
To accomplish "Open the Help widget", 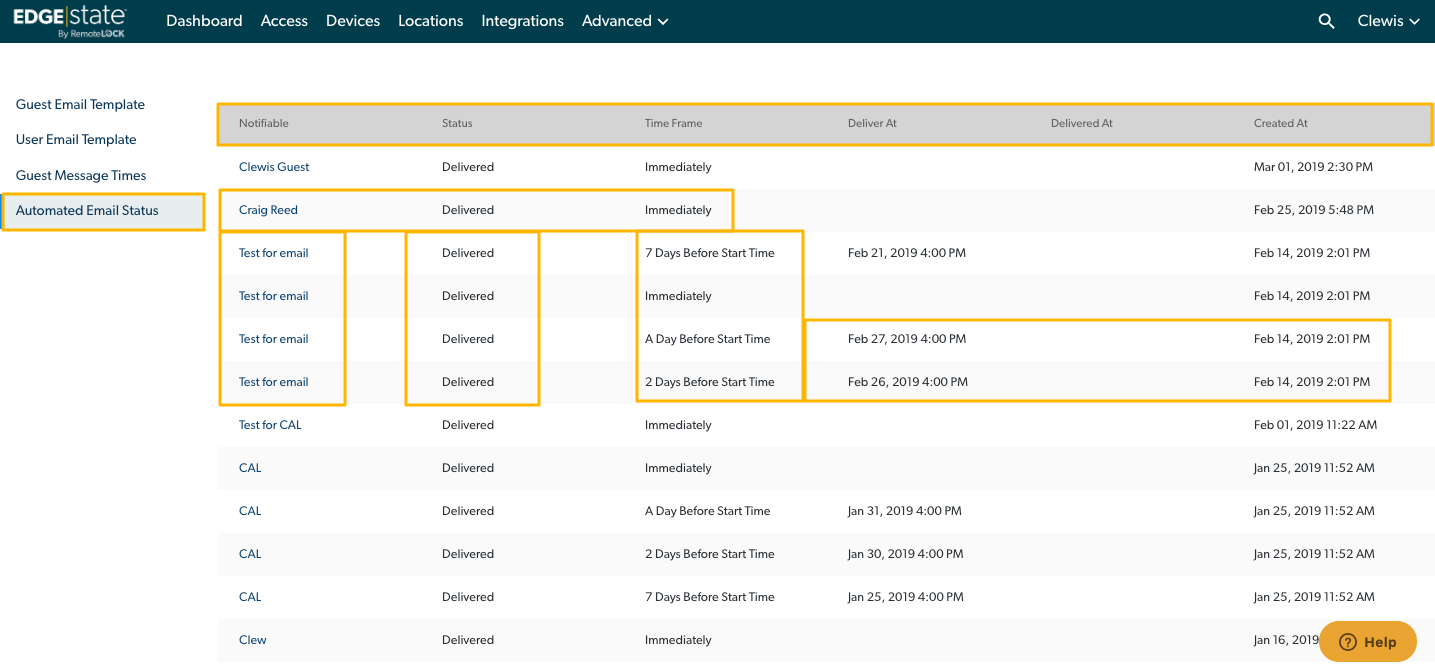I will (x=1367, y=642).
